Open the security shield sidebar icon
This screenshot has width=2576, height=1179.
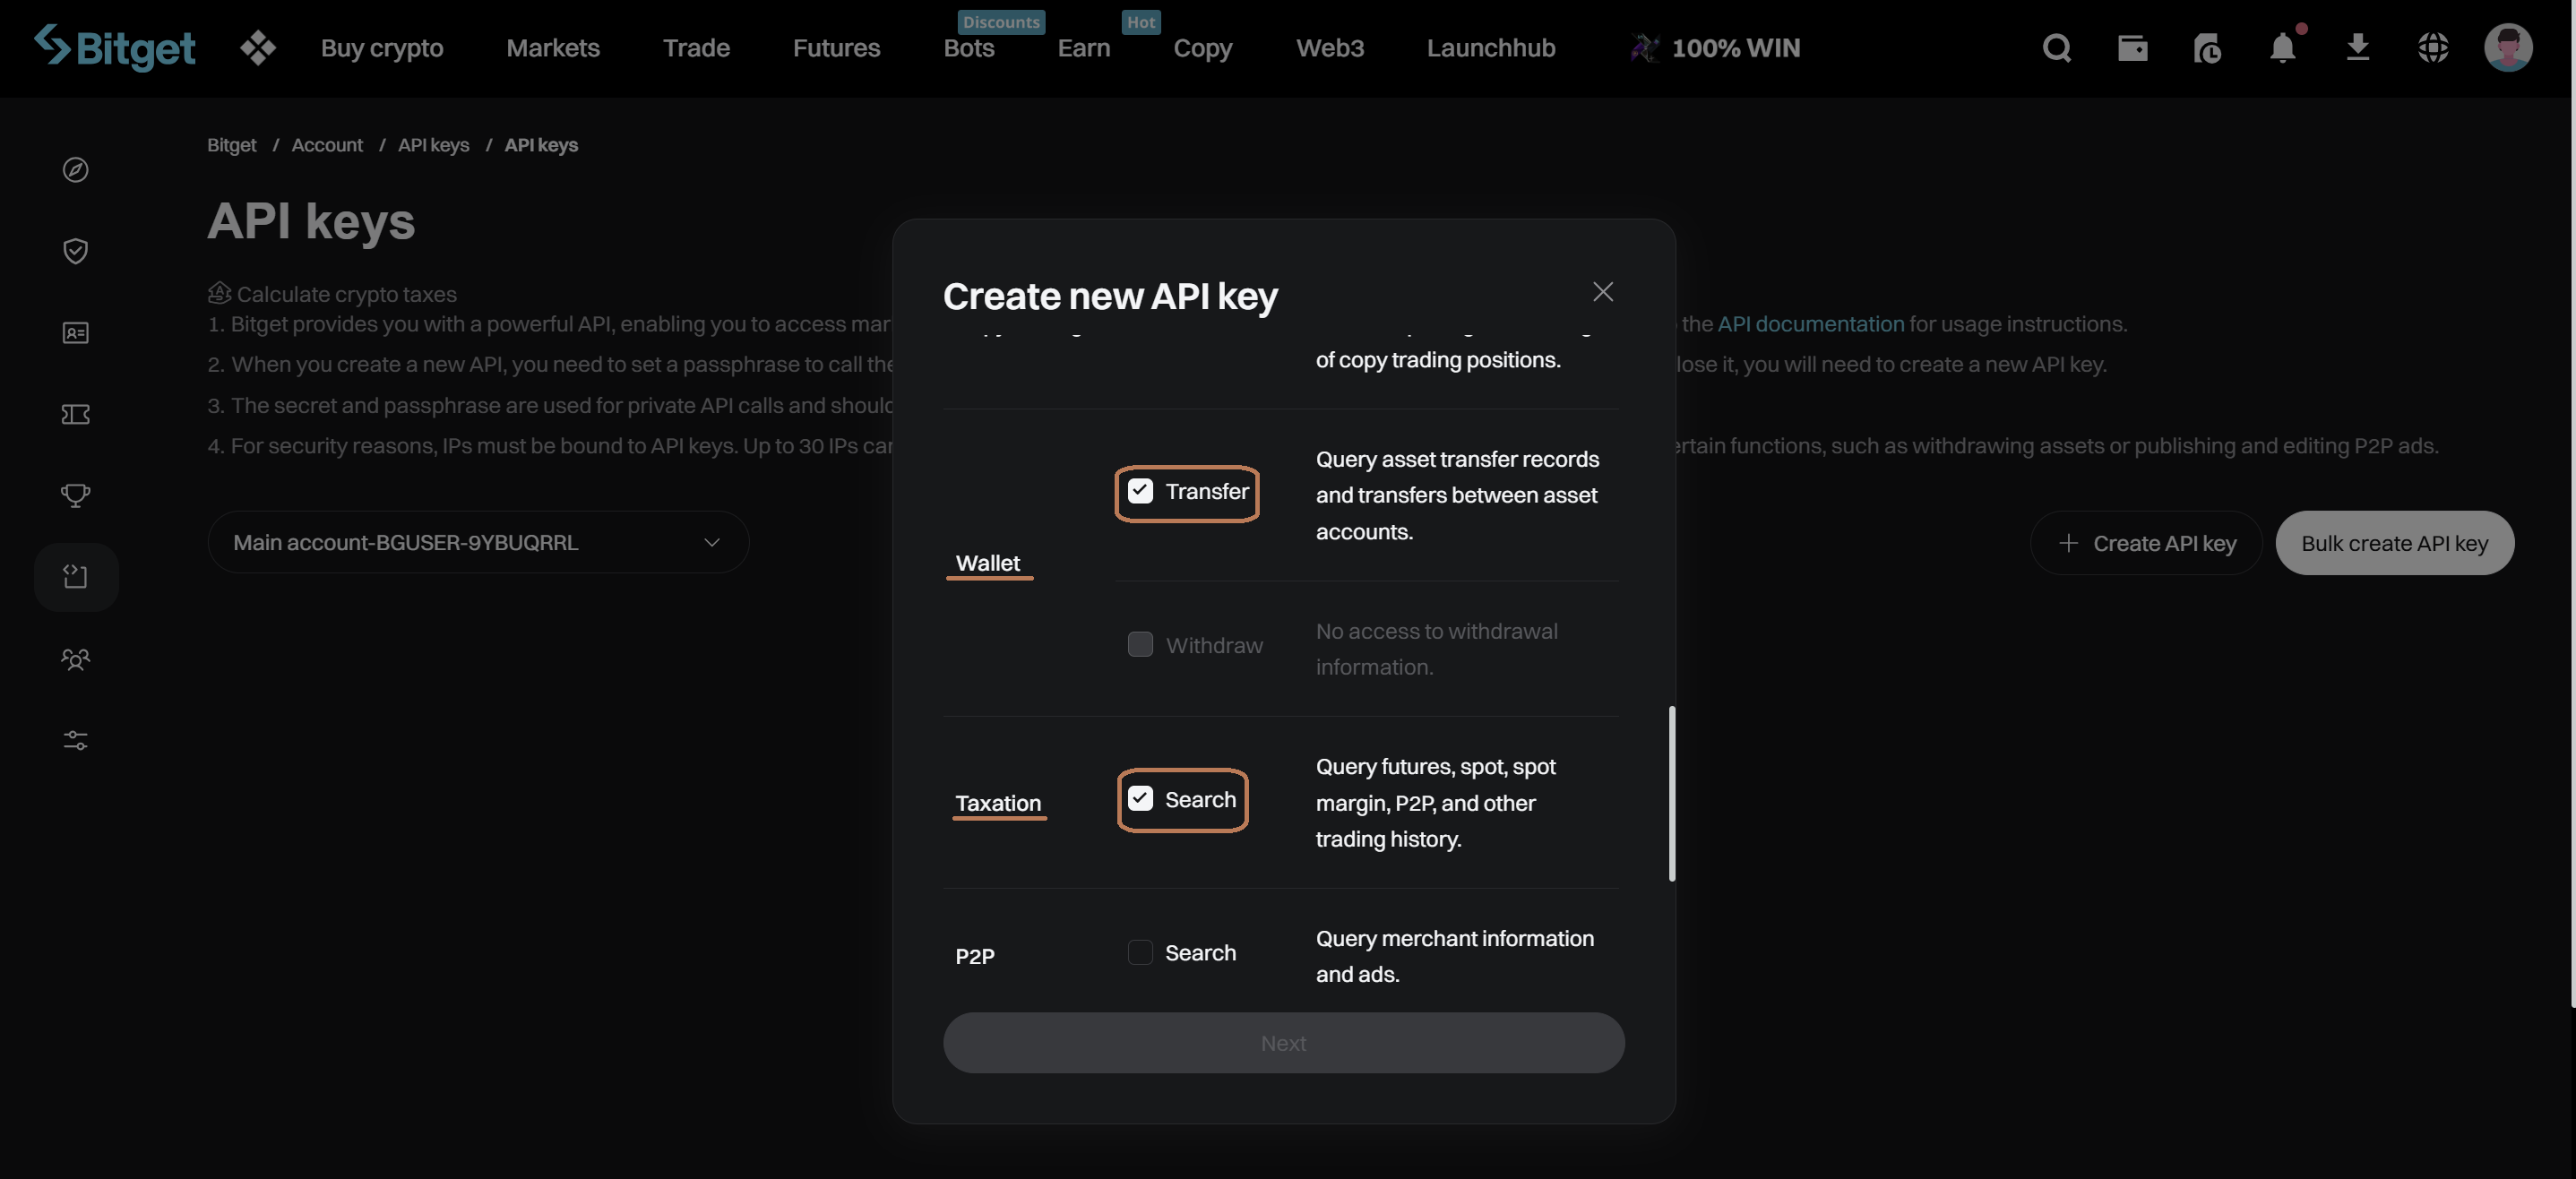pos(76,251)
